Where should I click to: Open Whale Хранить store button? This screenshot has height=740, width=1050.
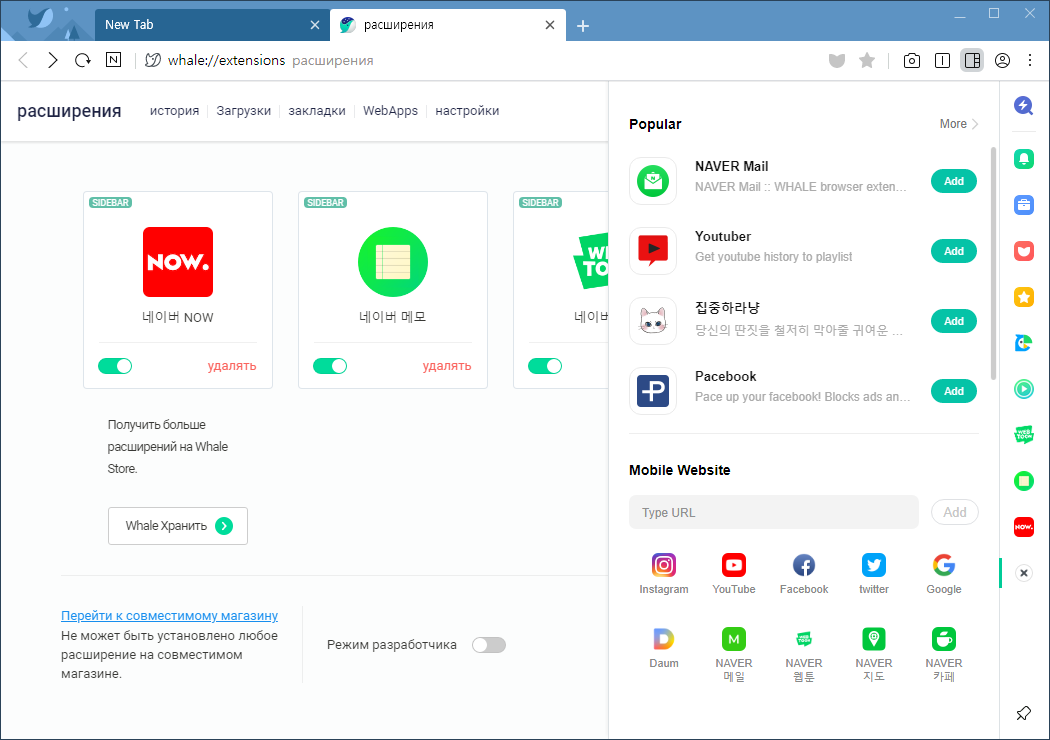[178, 526]
